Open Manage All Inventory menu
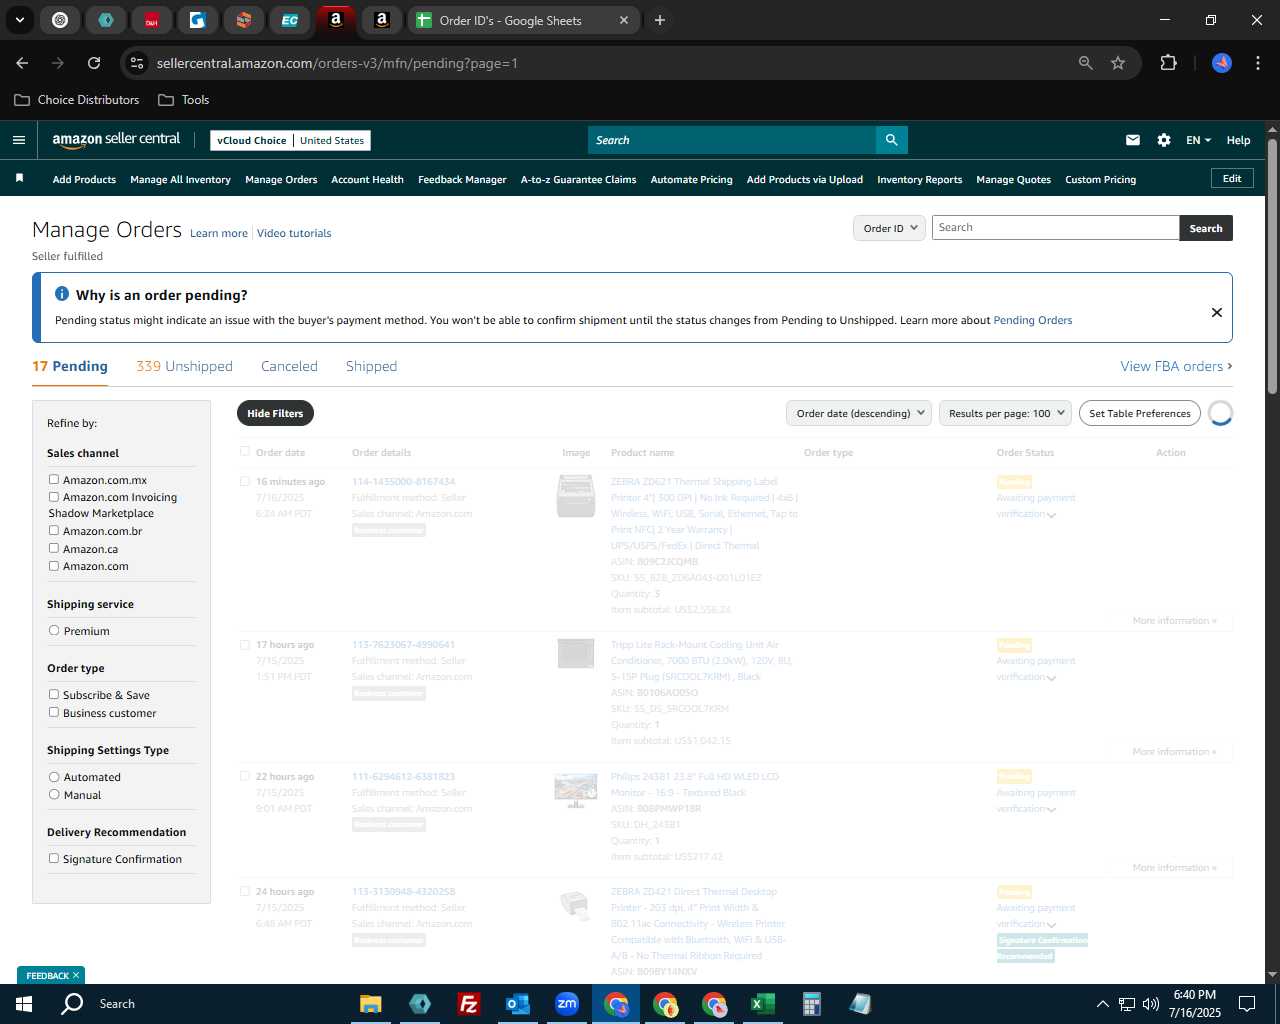 tap(180, 180)
